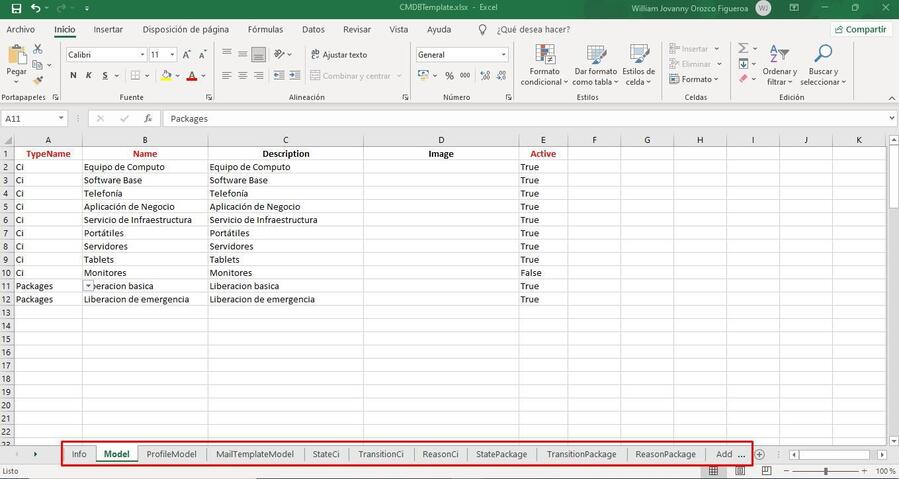Image resolution: width=899 pixels, height=479 pixels.
Task: Switch to Page Layout view icon
Action: pyautogui.click(x=740, y=471)
